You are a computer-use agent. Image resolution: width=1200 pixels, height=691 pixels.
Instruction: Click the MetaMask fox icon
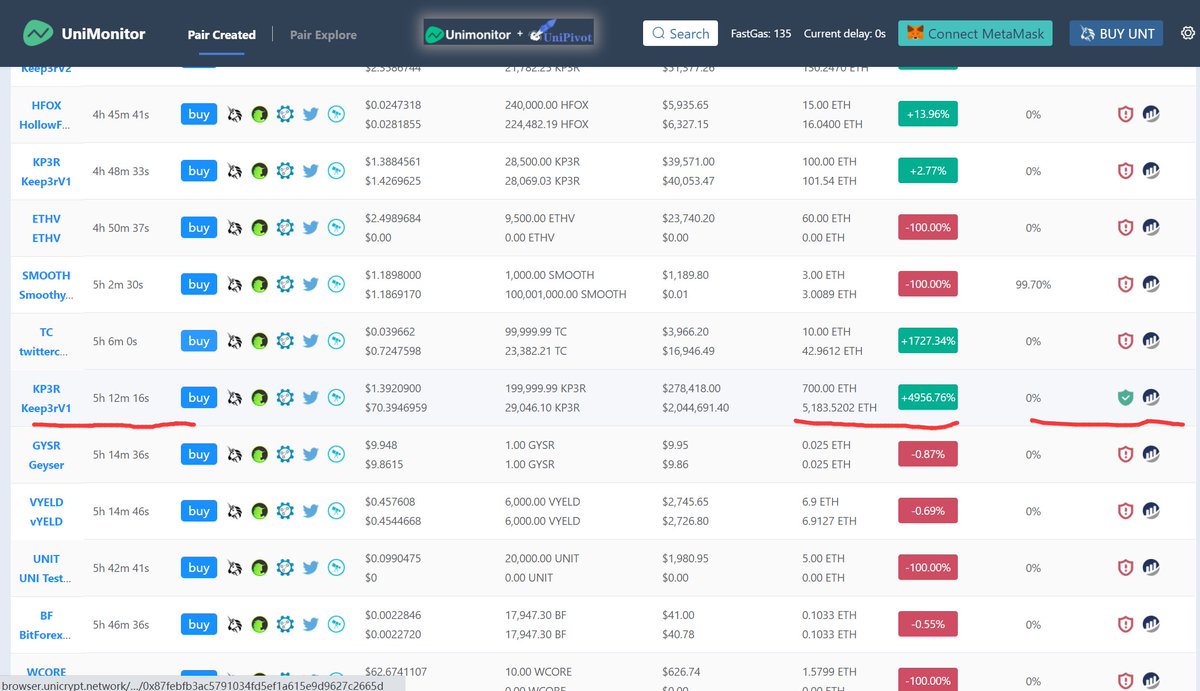(914, 33)
